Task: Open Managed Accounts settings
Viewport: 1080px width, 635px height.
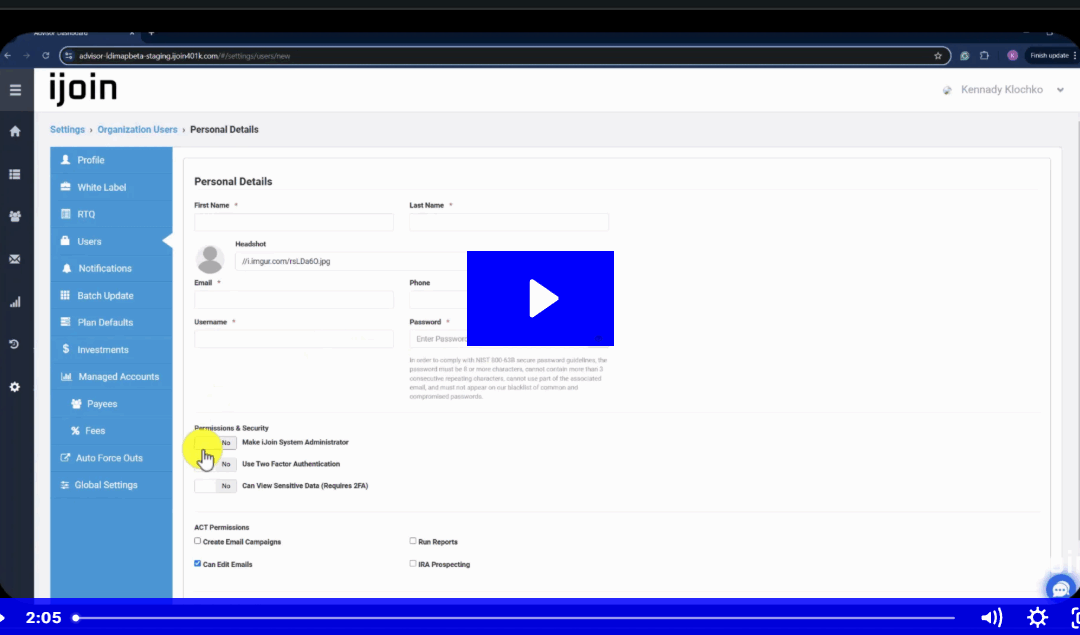Action: [112, 377]
